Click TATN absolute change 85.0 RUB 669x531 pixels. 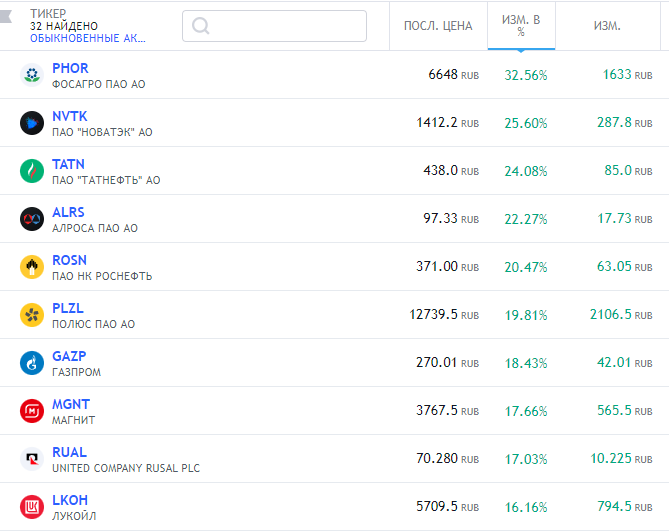pyautogui.click(x=628, y=171)
